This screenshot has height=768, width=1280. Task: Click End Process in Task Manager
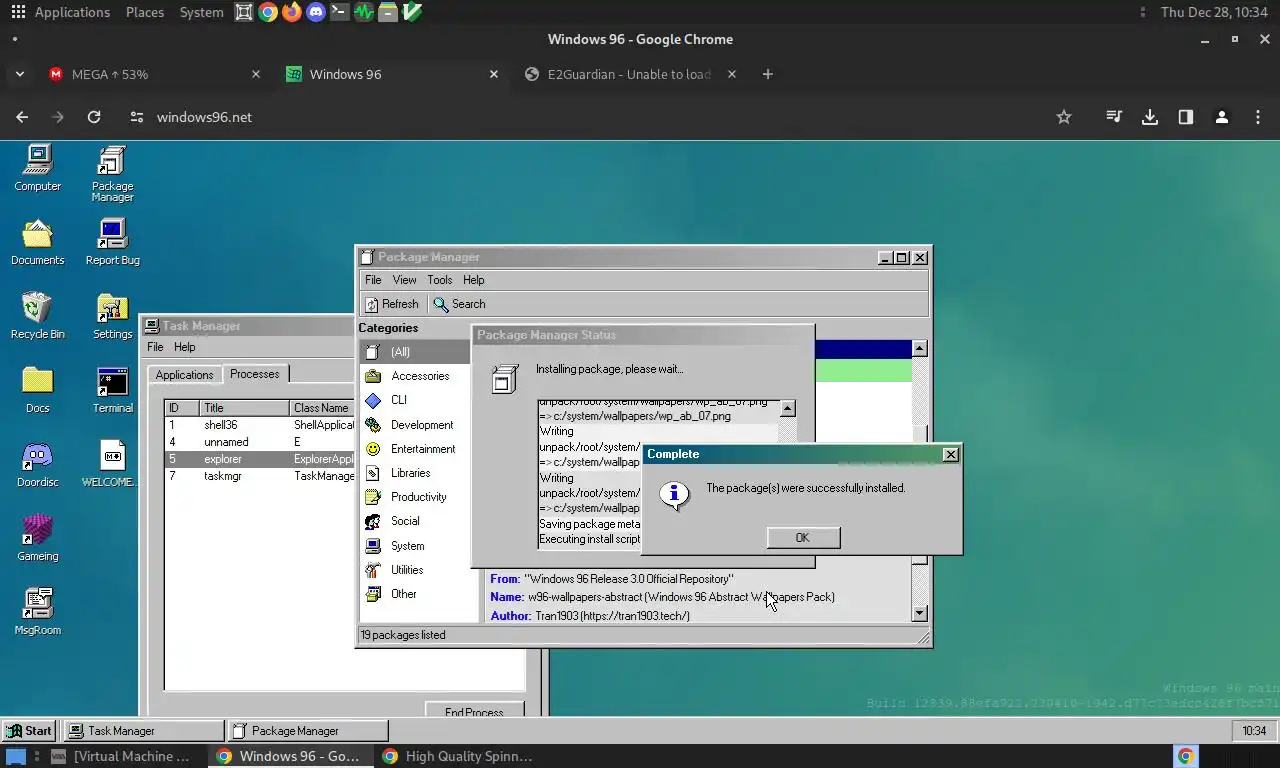click(474, 712)
